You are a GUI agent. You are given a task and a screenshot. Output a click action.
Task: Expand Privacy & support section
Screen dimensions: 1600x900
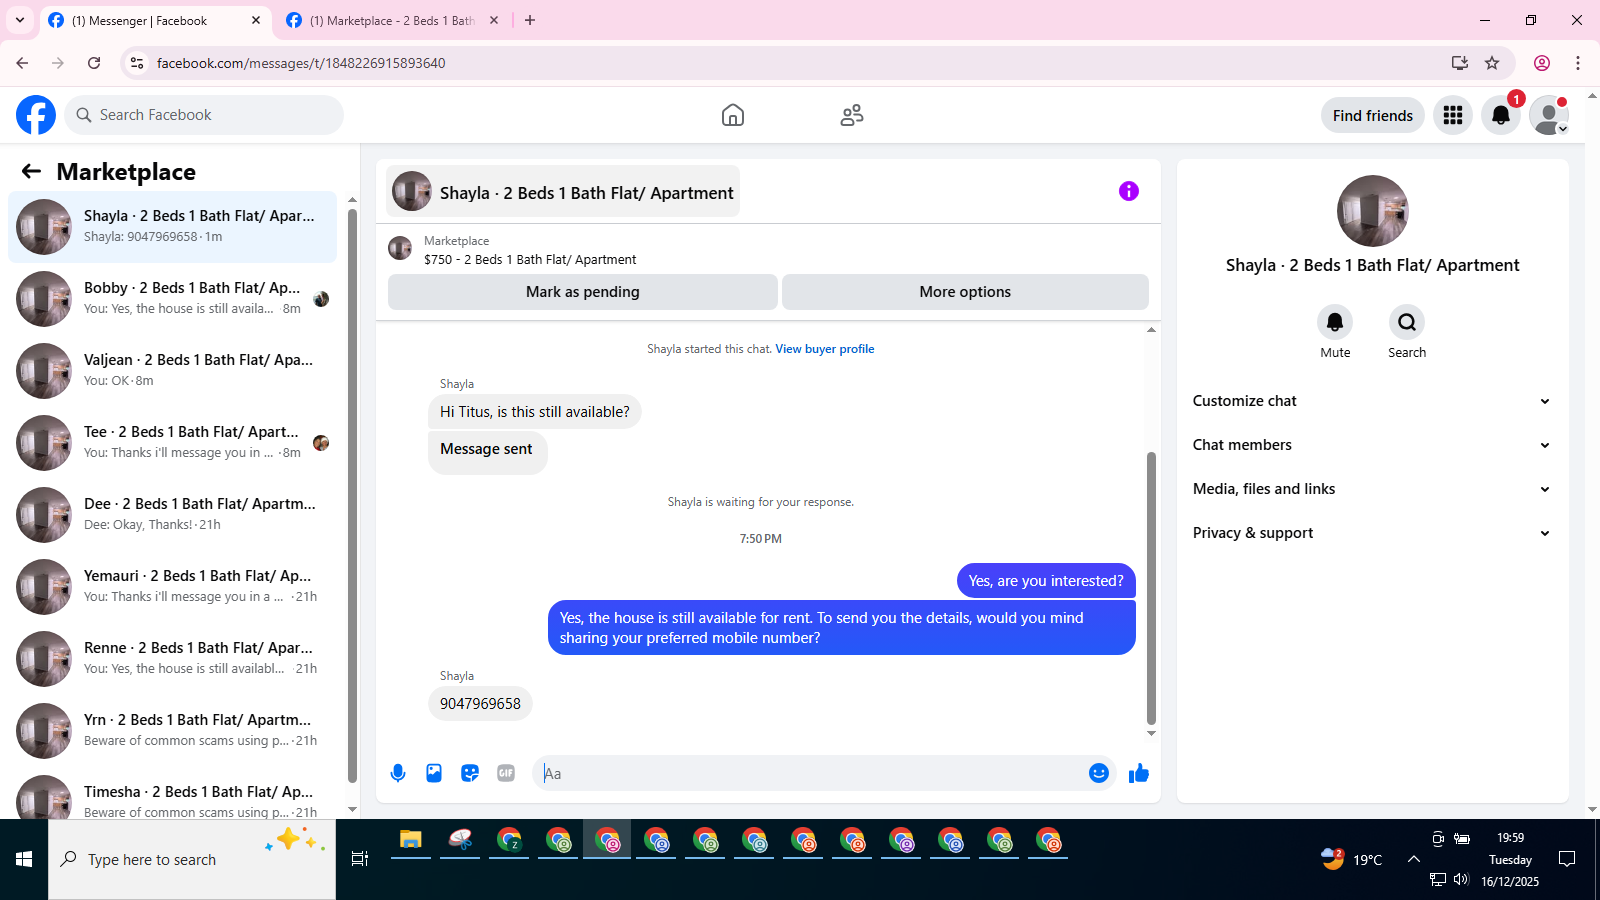1371,533
